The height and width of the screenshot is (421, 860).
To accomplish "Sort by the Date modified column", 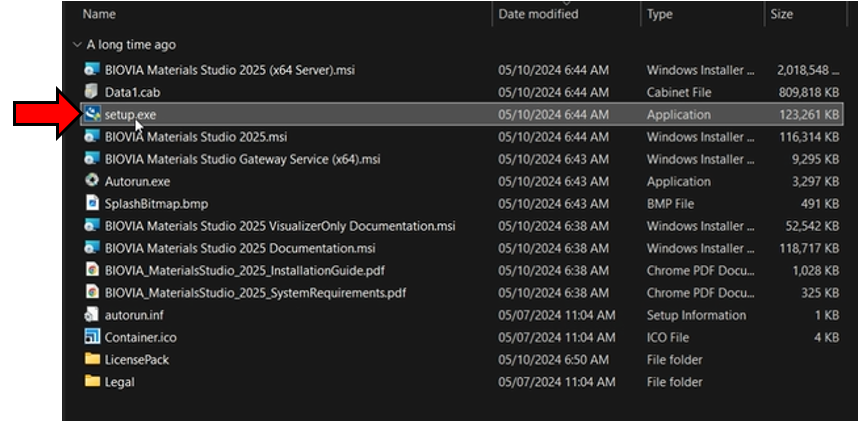I will [x=538, y=14].
